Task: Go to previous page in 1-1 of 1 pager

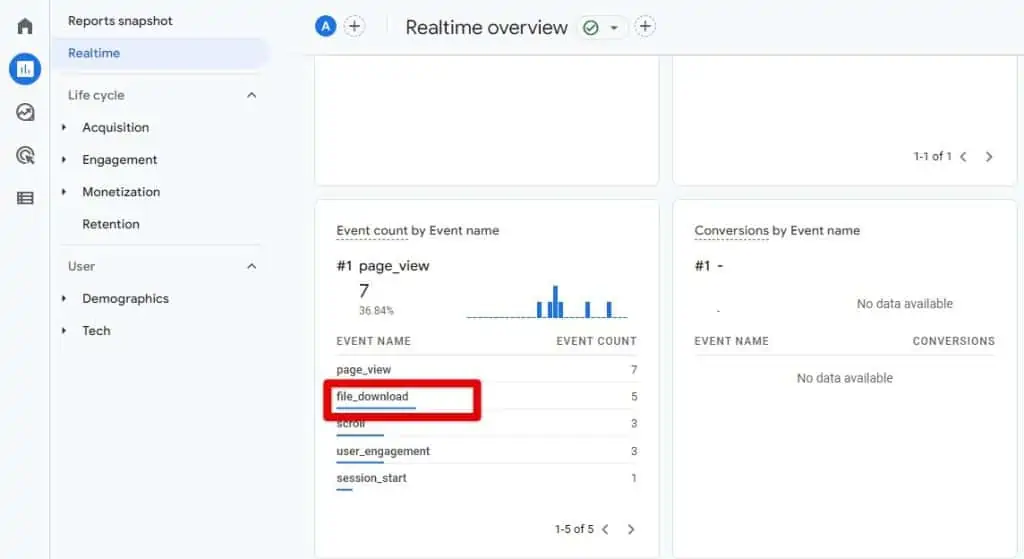Action: [963, 157]
